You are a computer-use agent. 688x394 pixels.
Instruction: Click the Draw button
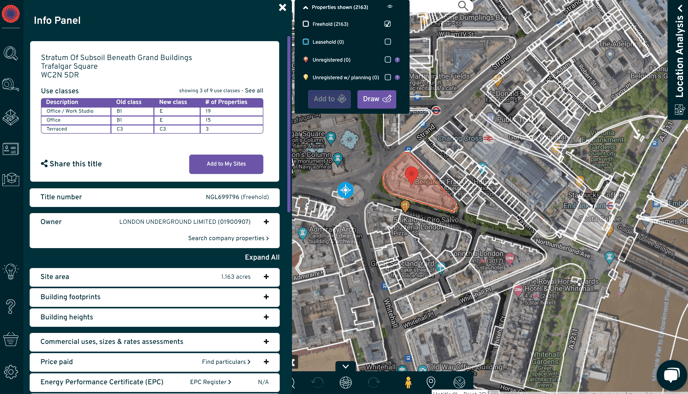376,99
